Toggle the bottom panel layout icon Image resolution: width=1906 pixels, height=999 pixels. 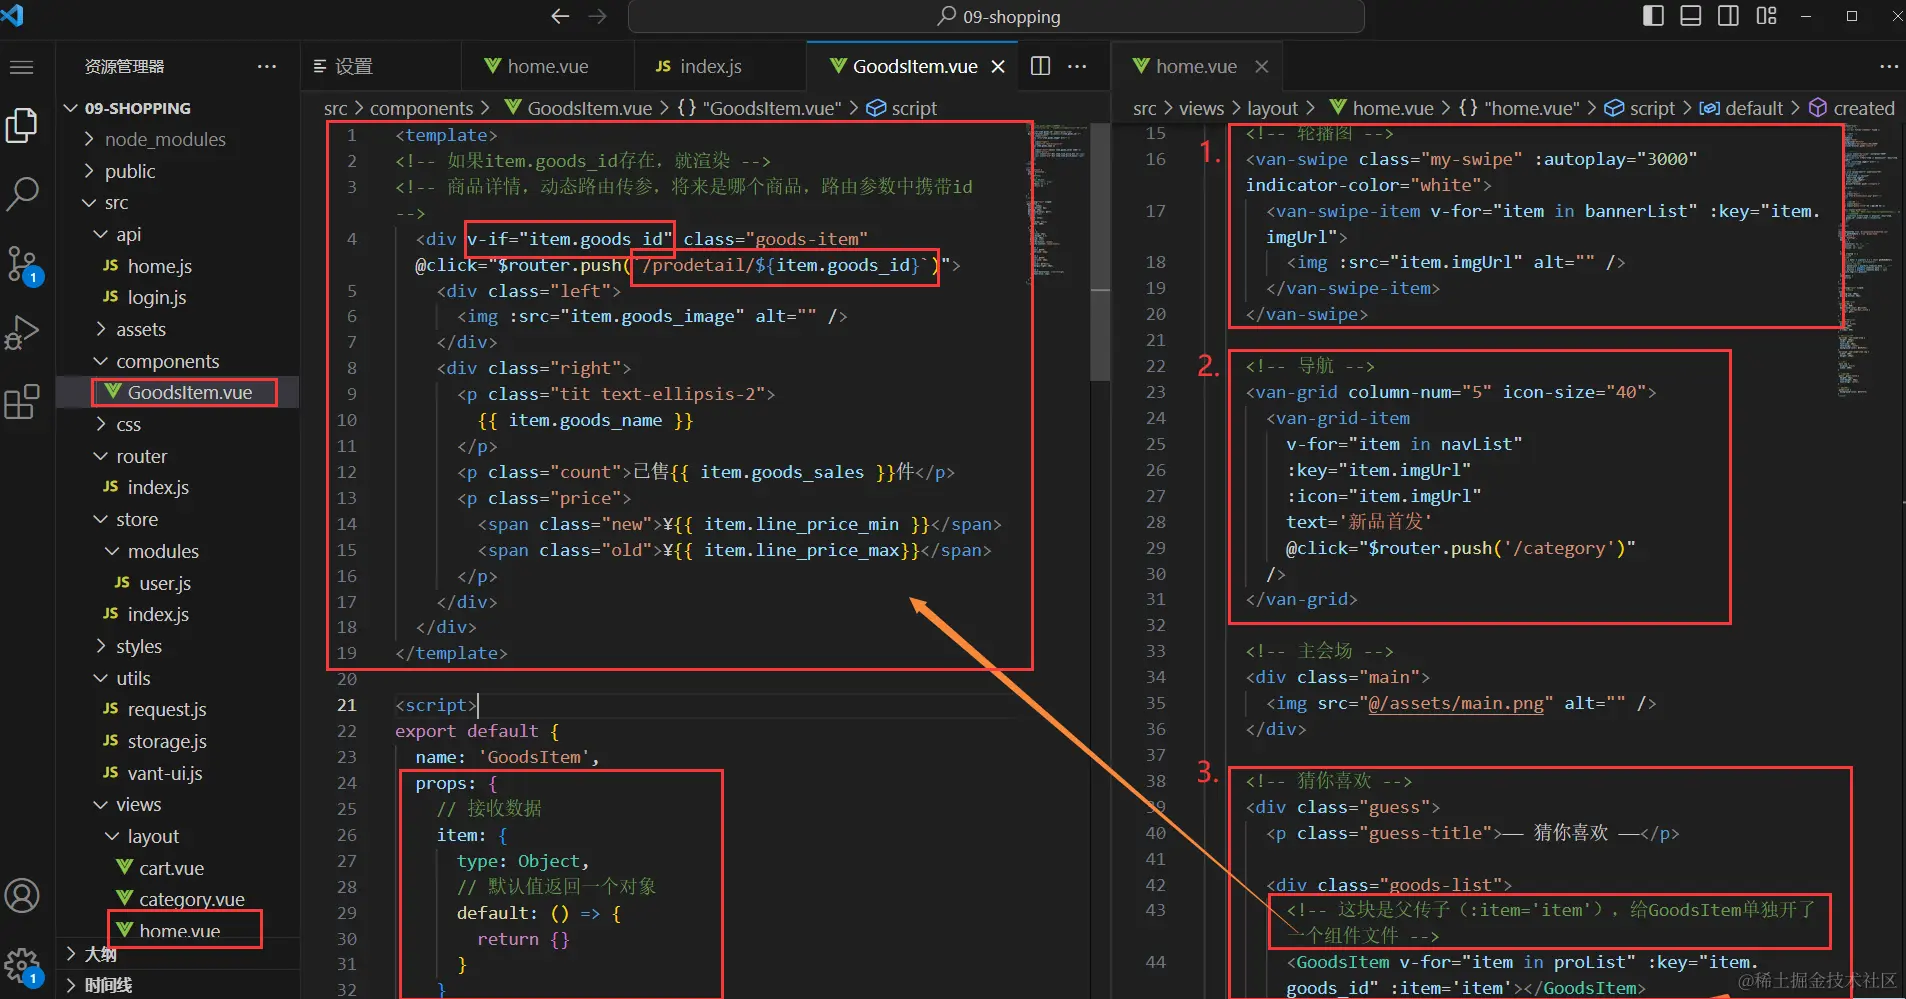click(x=1691, y=16)
